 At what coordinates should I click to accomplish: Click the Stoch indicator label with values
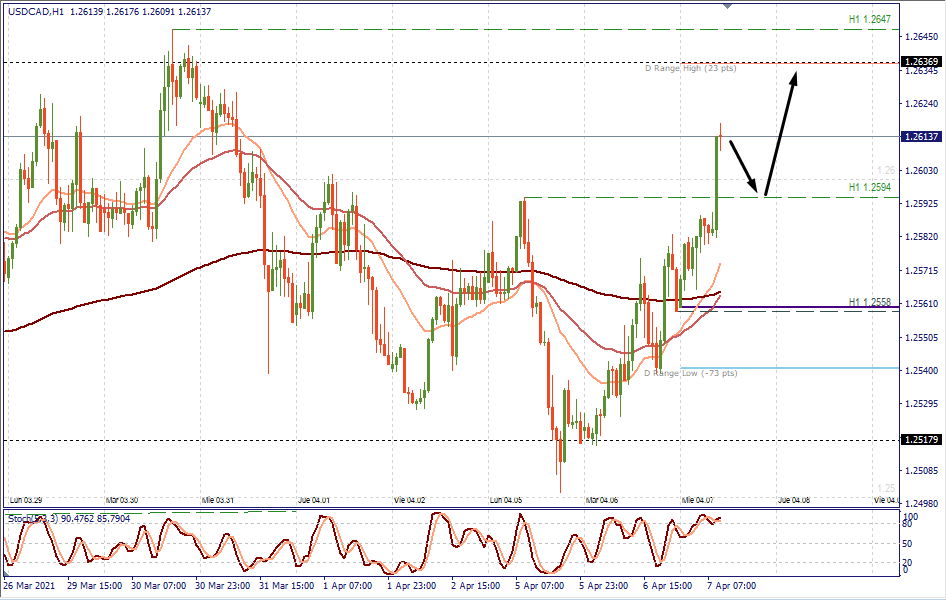point(68,519)
